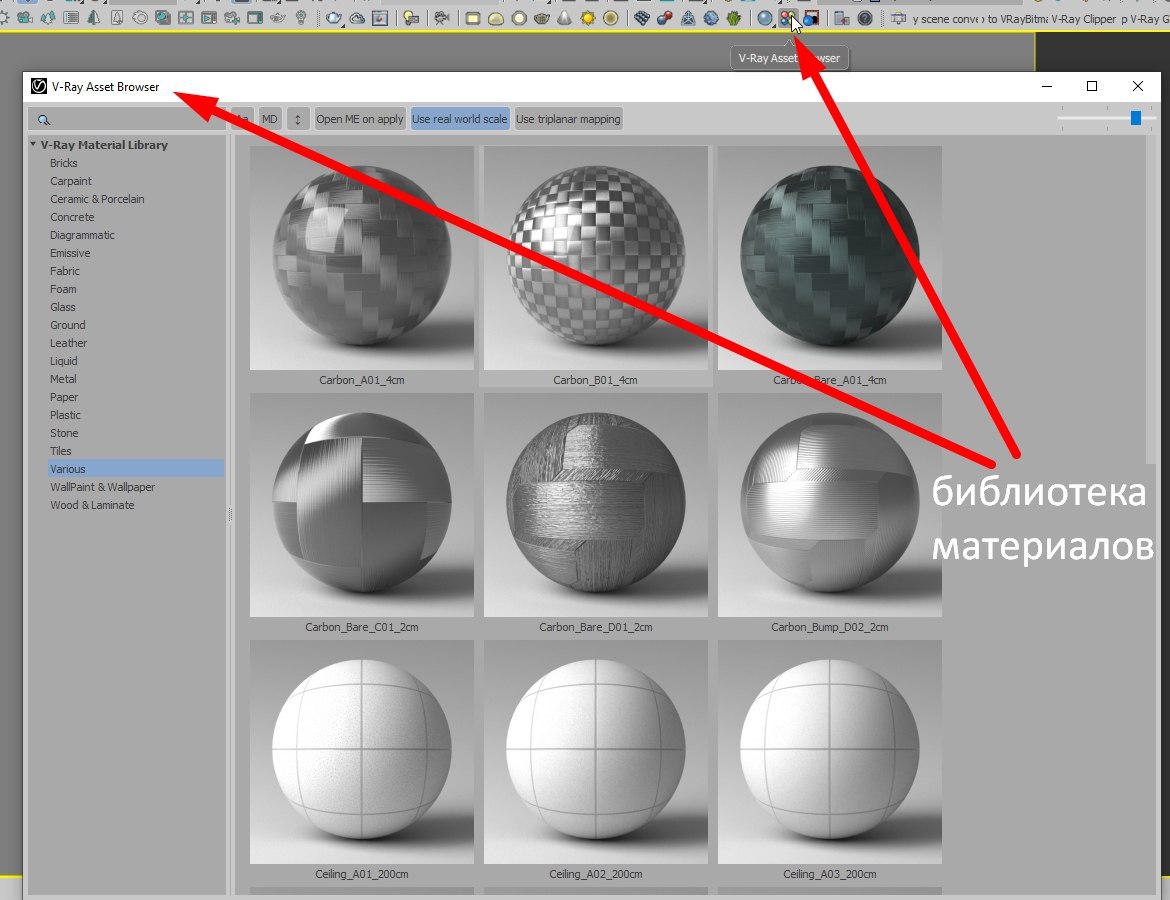Create a V-Ray mesh light teapot icon
Image resolution: width=1170 pixels, height=900 pixels.
click(542, 18)
